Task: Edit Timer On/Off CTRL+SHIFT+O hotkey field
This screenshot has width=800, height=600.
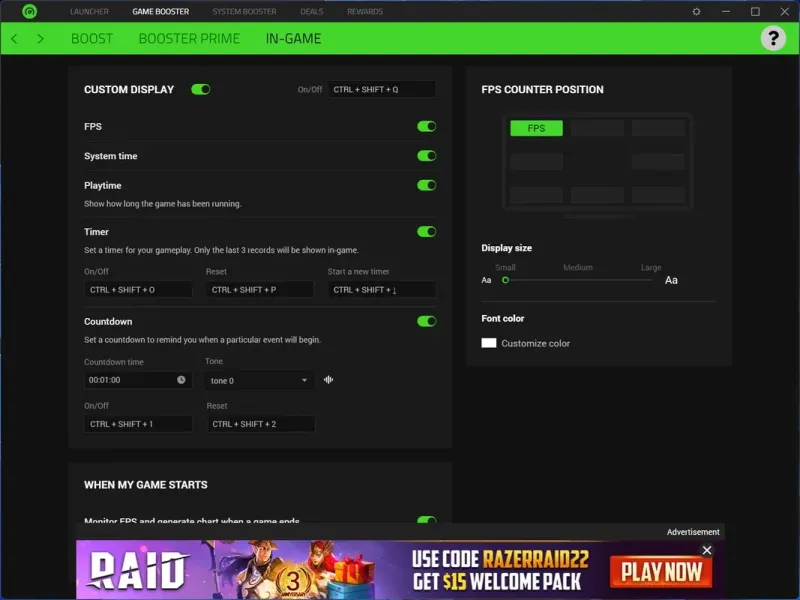Action: [x=138, y=290]
